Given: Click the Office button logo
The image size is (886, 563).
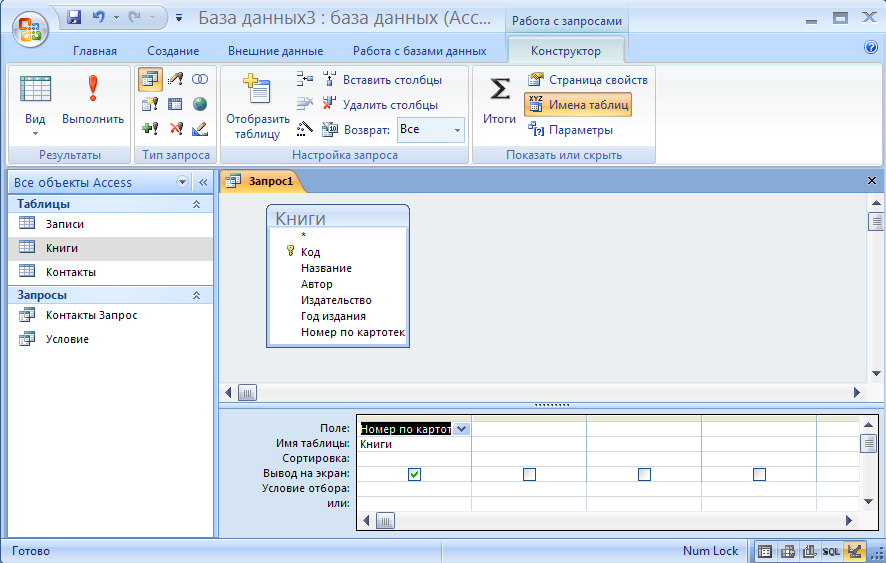Looking at the screenshot, I should coord(30,28).
